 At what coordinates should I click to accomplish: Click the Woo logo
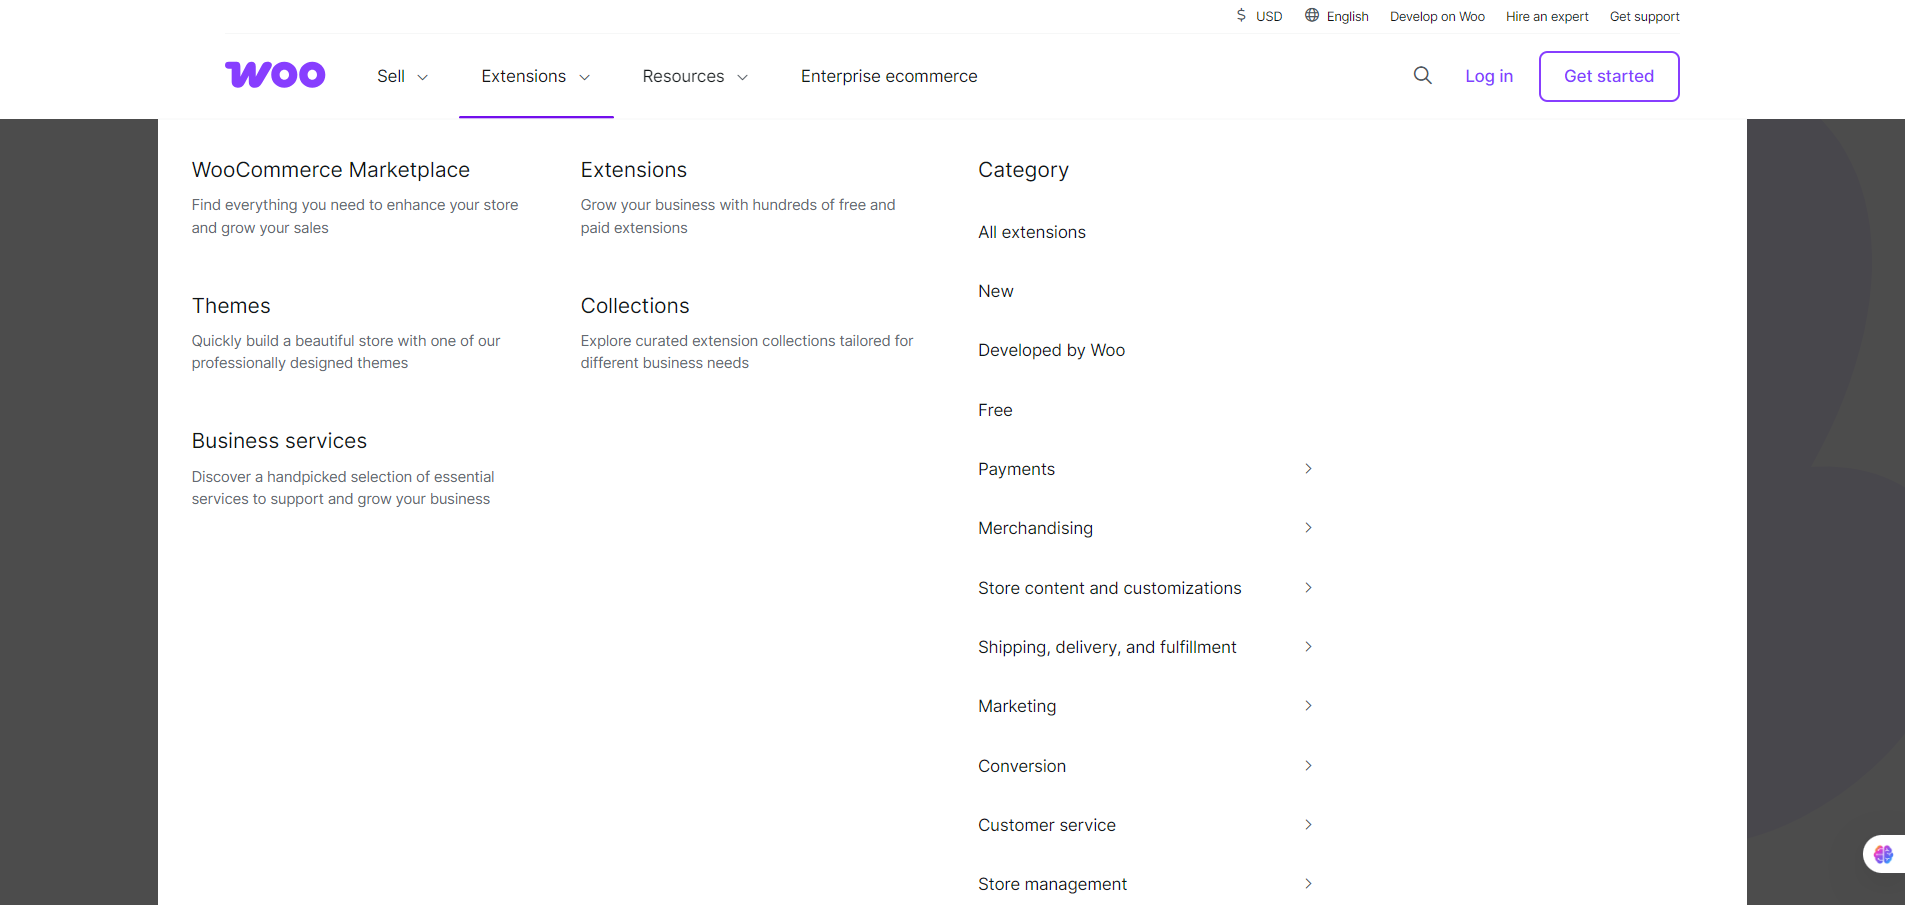pos(274,74)
